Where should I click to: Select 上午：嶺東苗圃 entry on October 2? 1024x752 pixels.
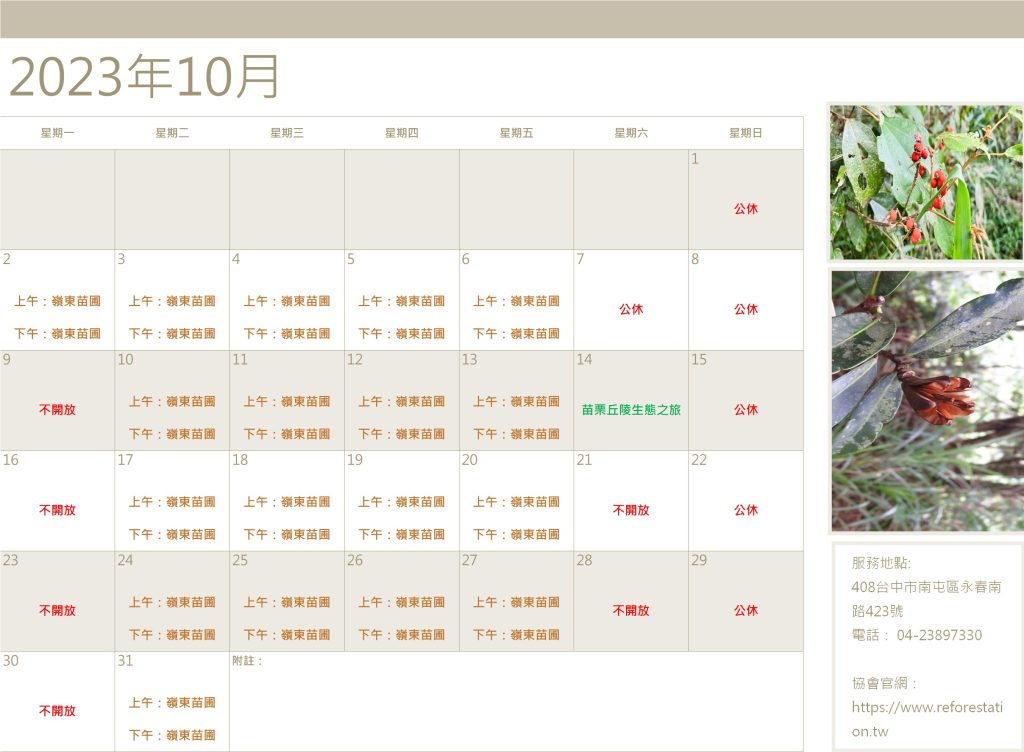point(57,301)
